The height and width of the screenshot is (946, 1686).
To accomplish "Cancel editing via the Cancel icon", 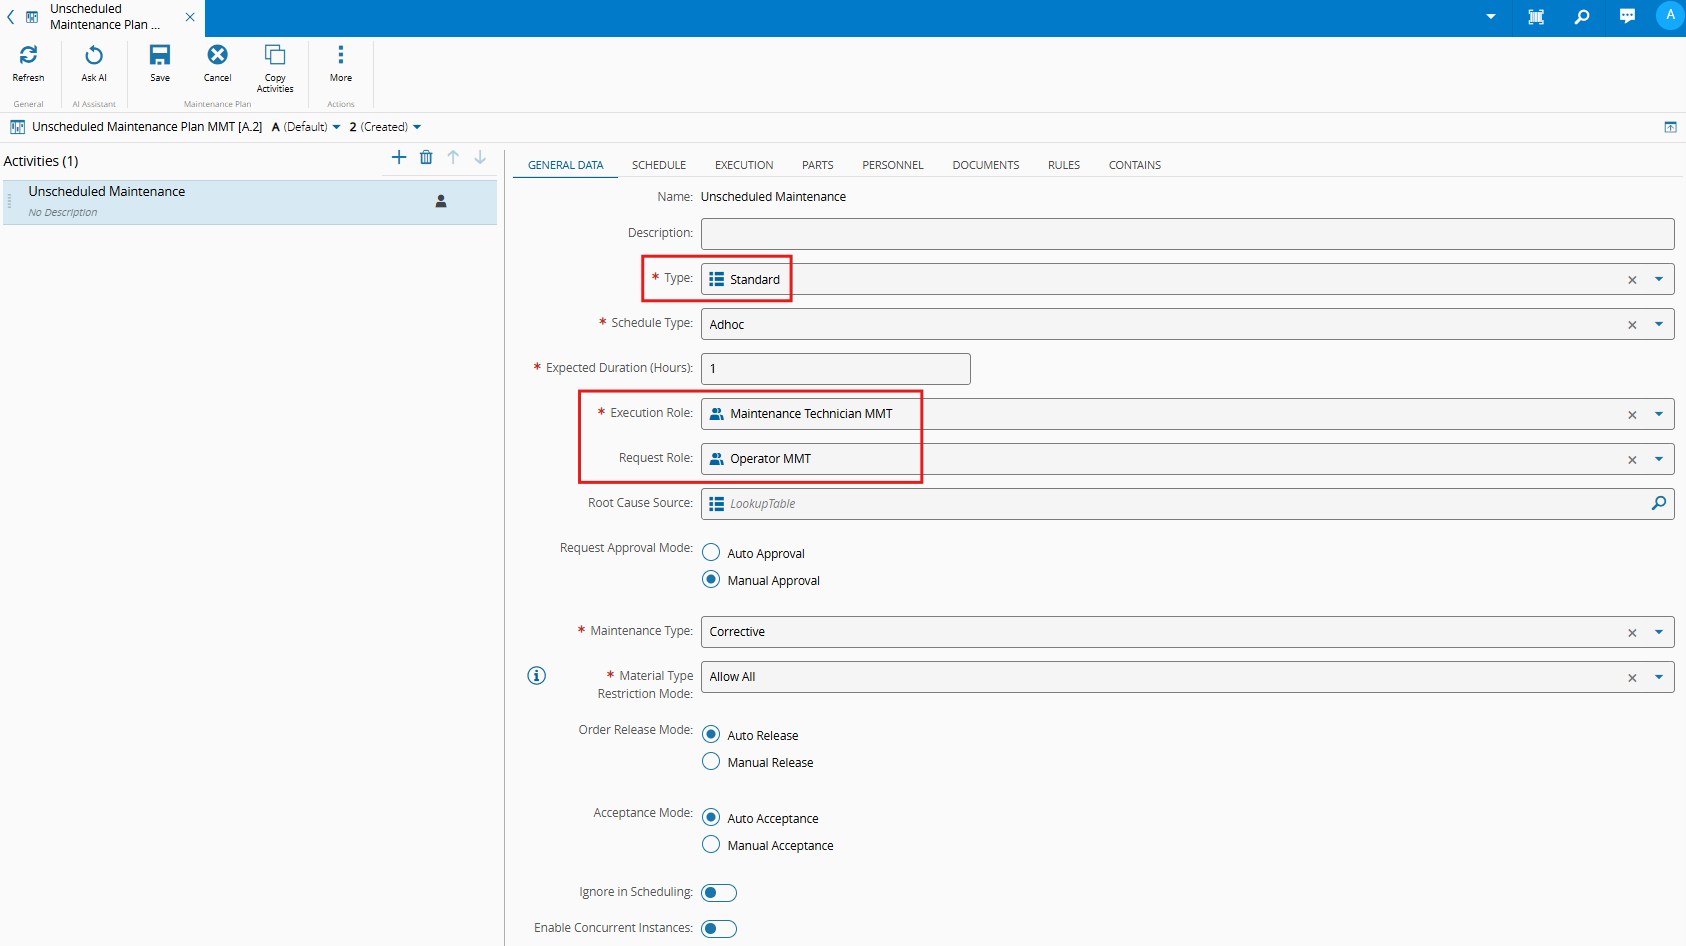I will 217,55.
